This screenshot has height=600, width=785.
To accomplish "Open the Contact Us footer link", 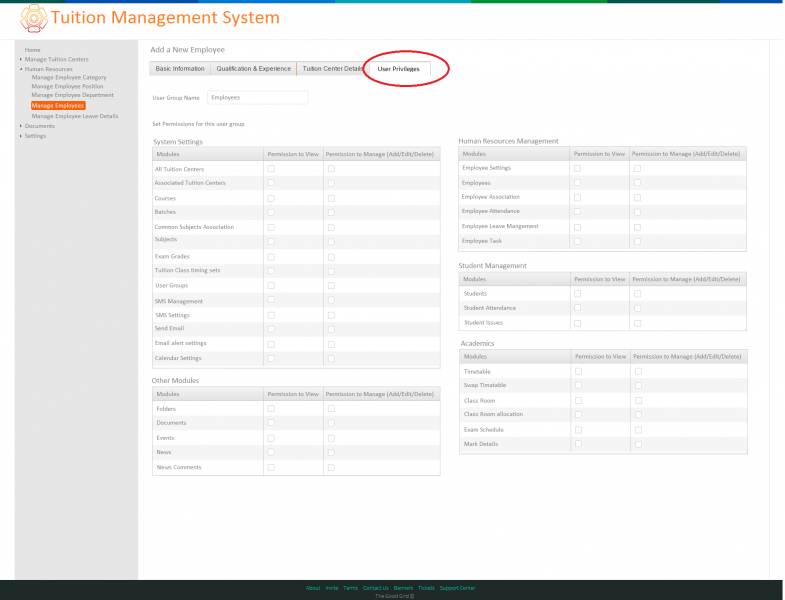I will [375, 588].
